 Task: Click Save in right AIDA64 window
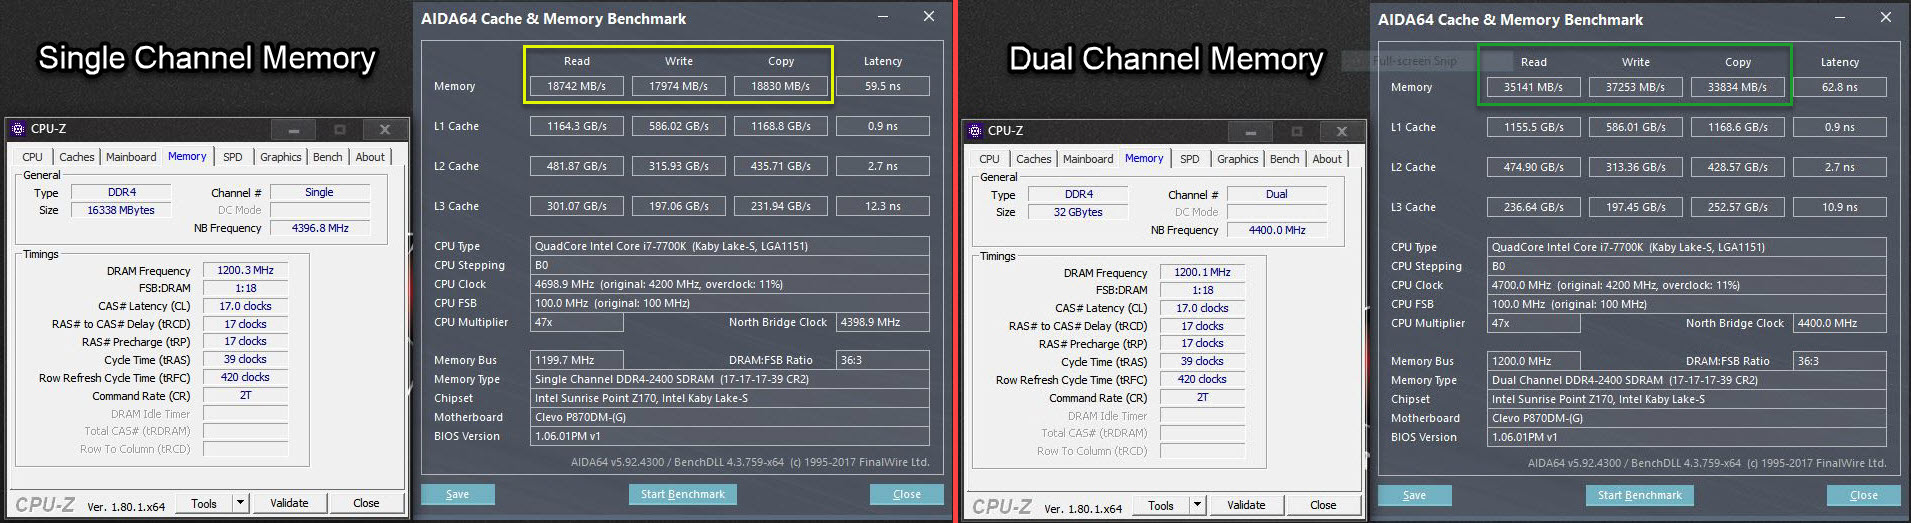(x=1415, y=495)
